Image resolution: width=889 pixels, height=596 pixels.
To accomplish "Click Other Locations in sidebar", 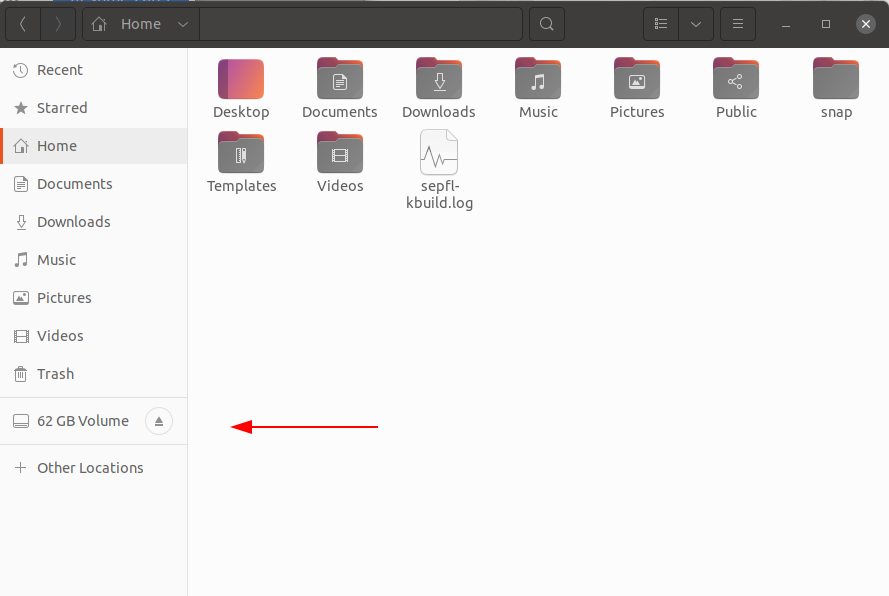I will pos(89,468).
